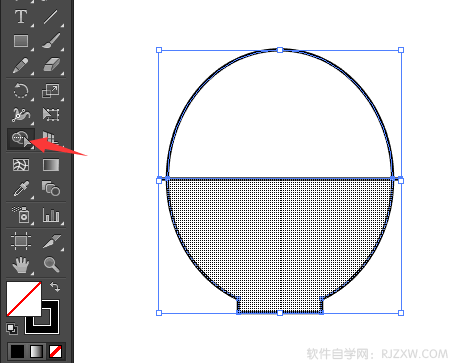
Task: Select the Perspective Grid tool
Action: (50, 138)
